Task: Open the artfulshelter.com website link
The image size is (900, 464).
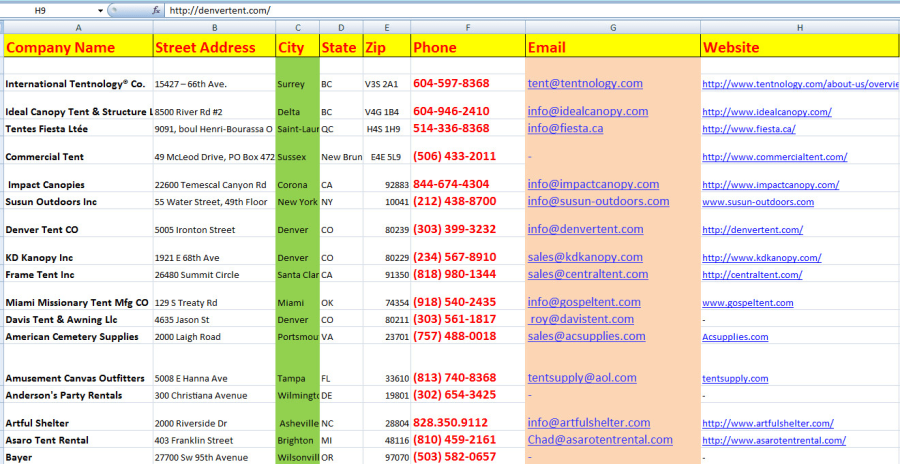Action: (768, 424)
